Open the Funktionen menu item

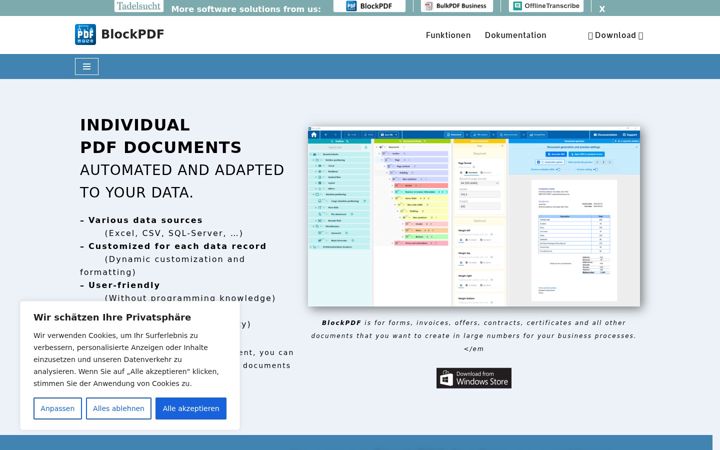448,35
